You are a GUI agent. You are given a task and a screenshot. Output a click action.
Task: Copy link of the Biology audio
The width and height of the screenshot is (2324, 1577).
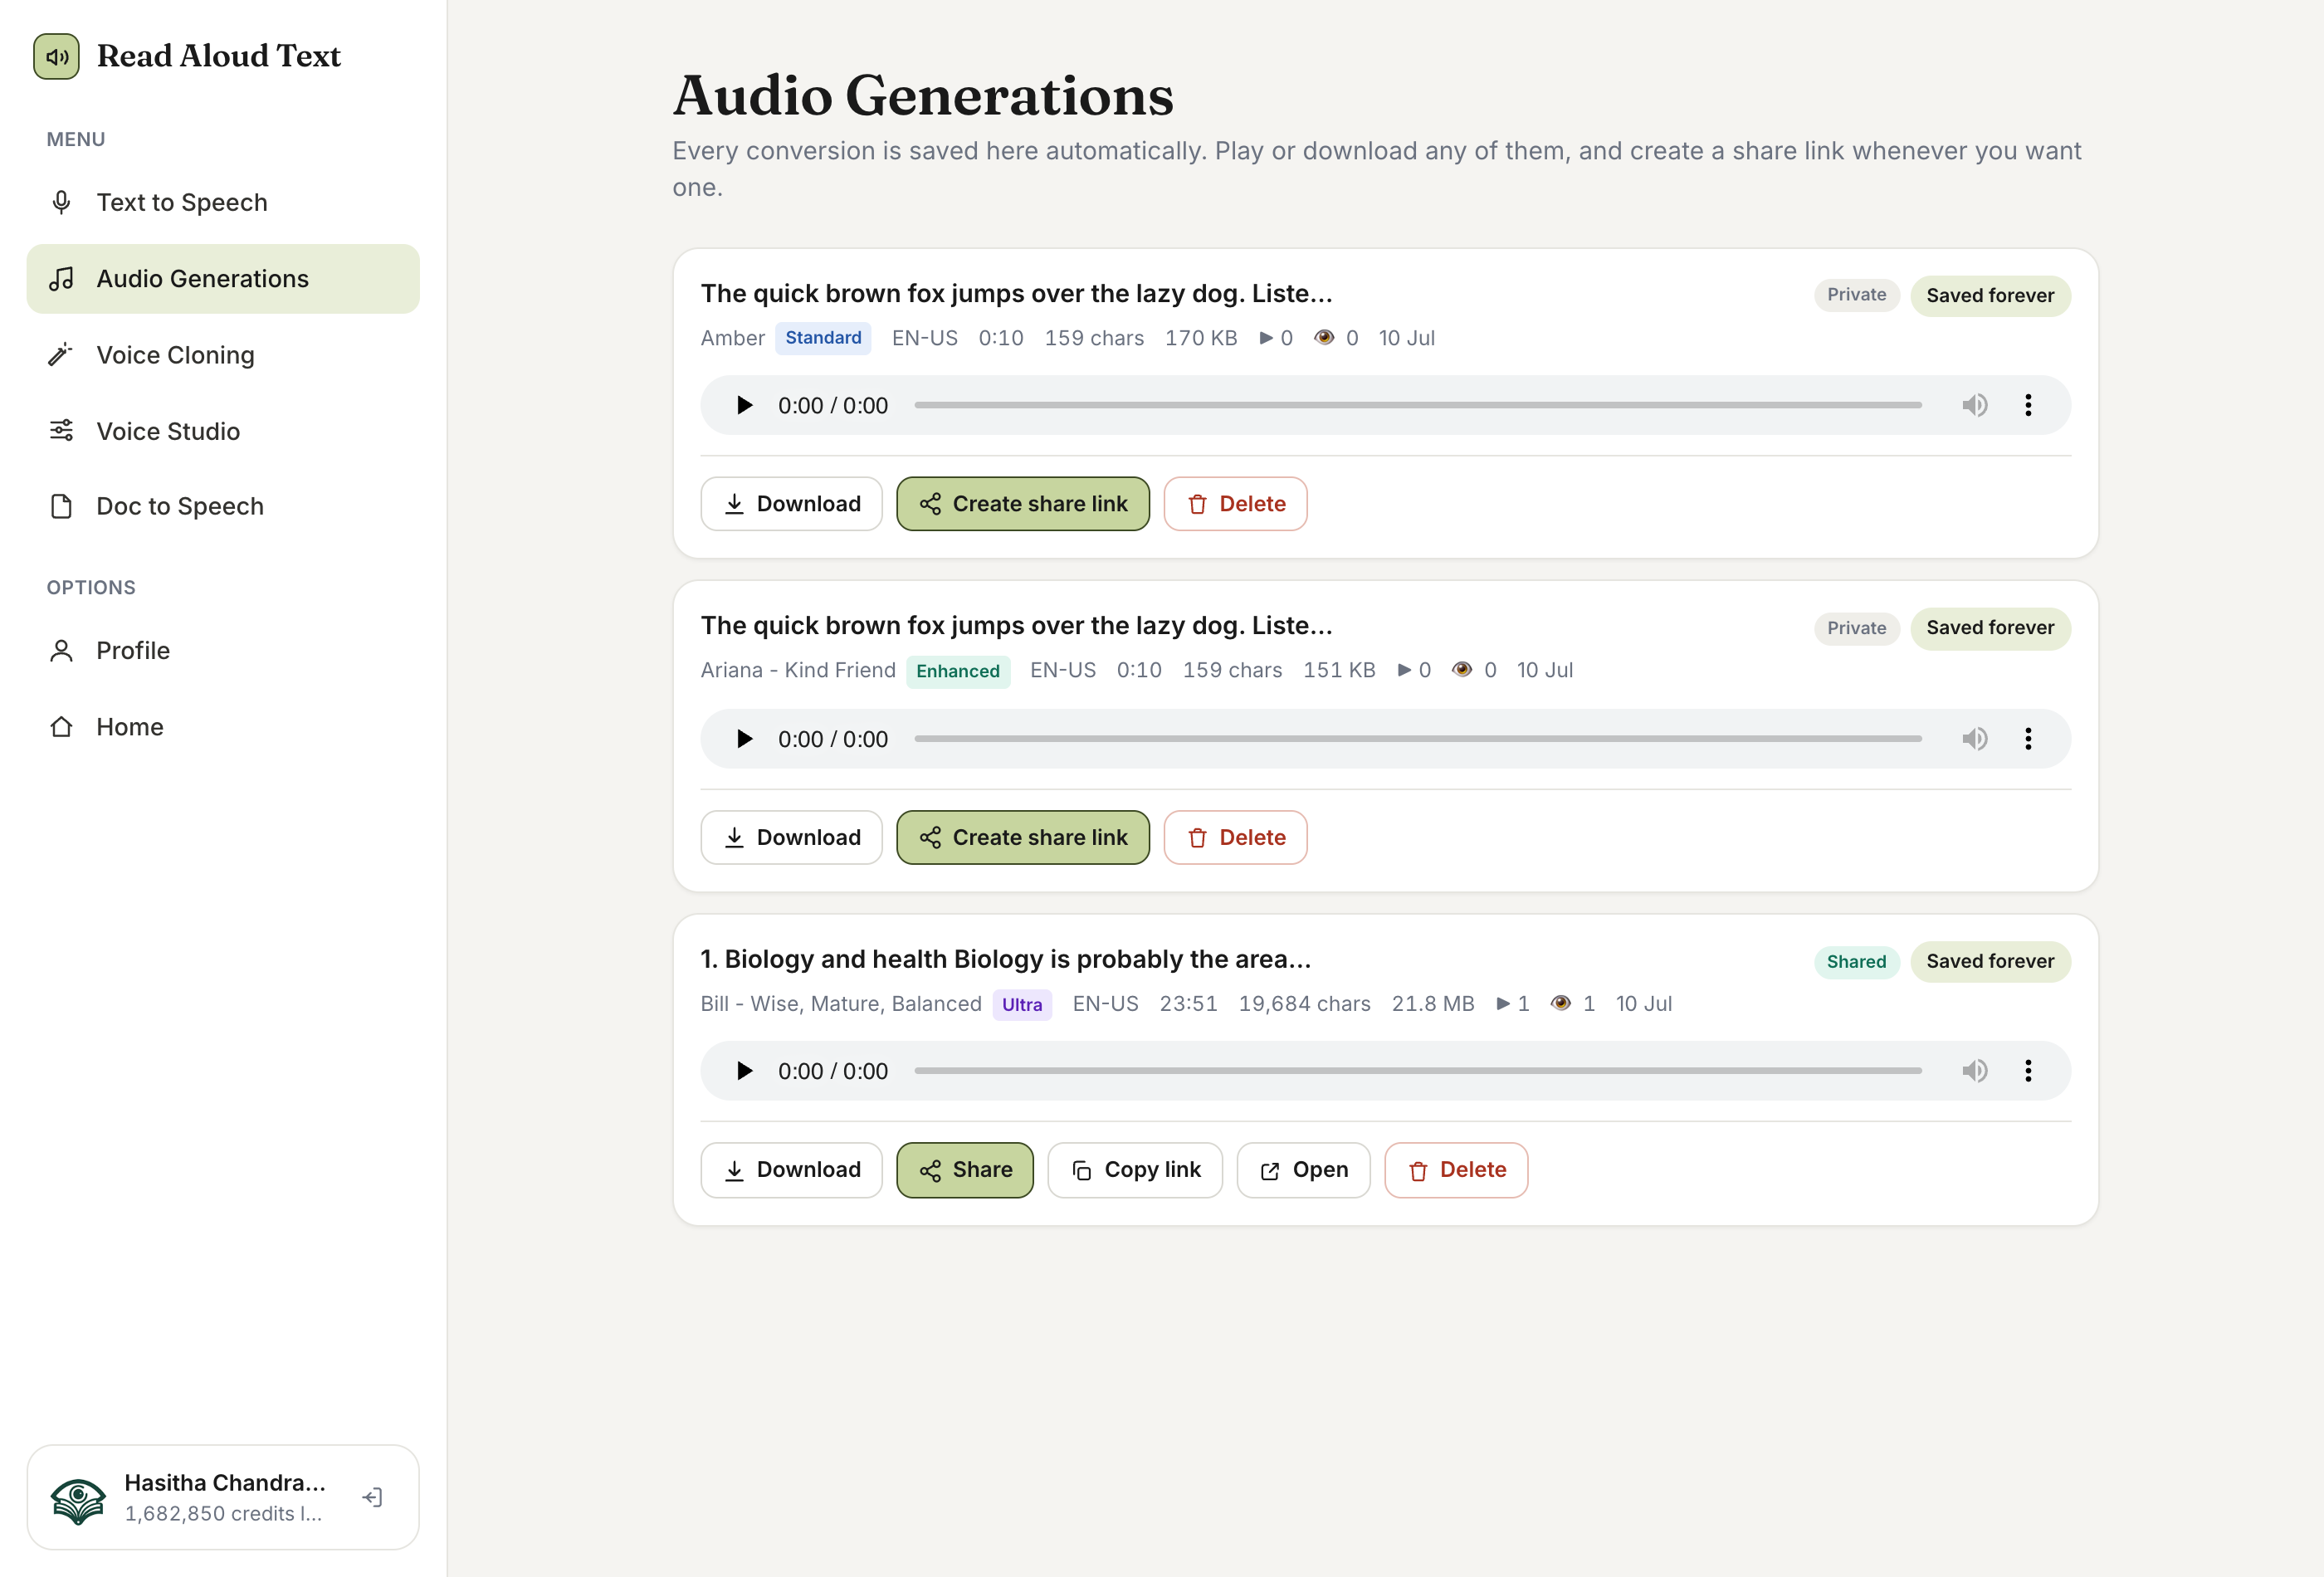click(x=1135, y=1170)
